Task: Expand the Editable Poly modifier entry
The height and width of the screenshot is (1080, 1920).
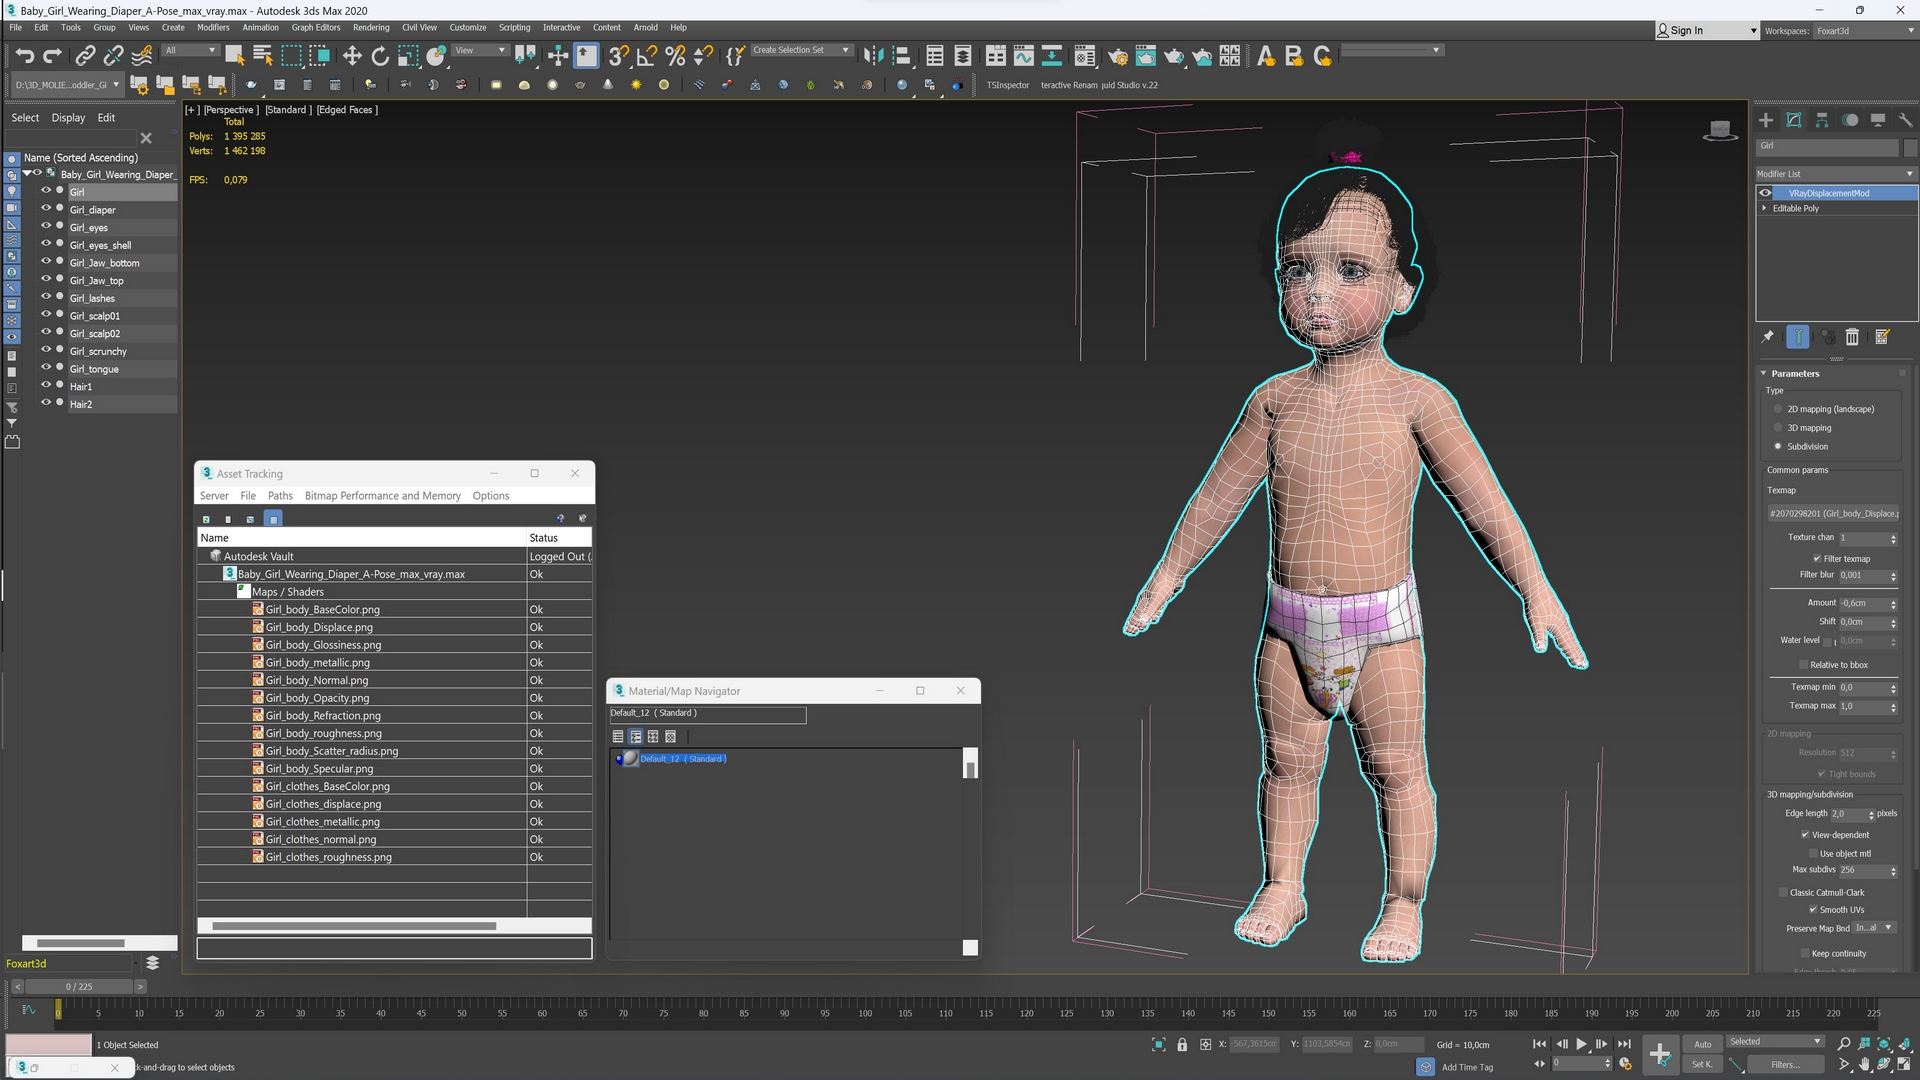Action: (x=1765, y=209)
